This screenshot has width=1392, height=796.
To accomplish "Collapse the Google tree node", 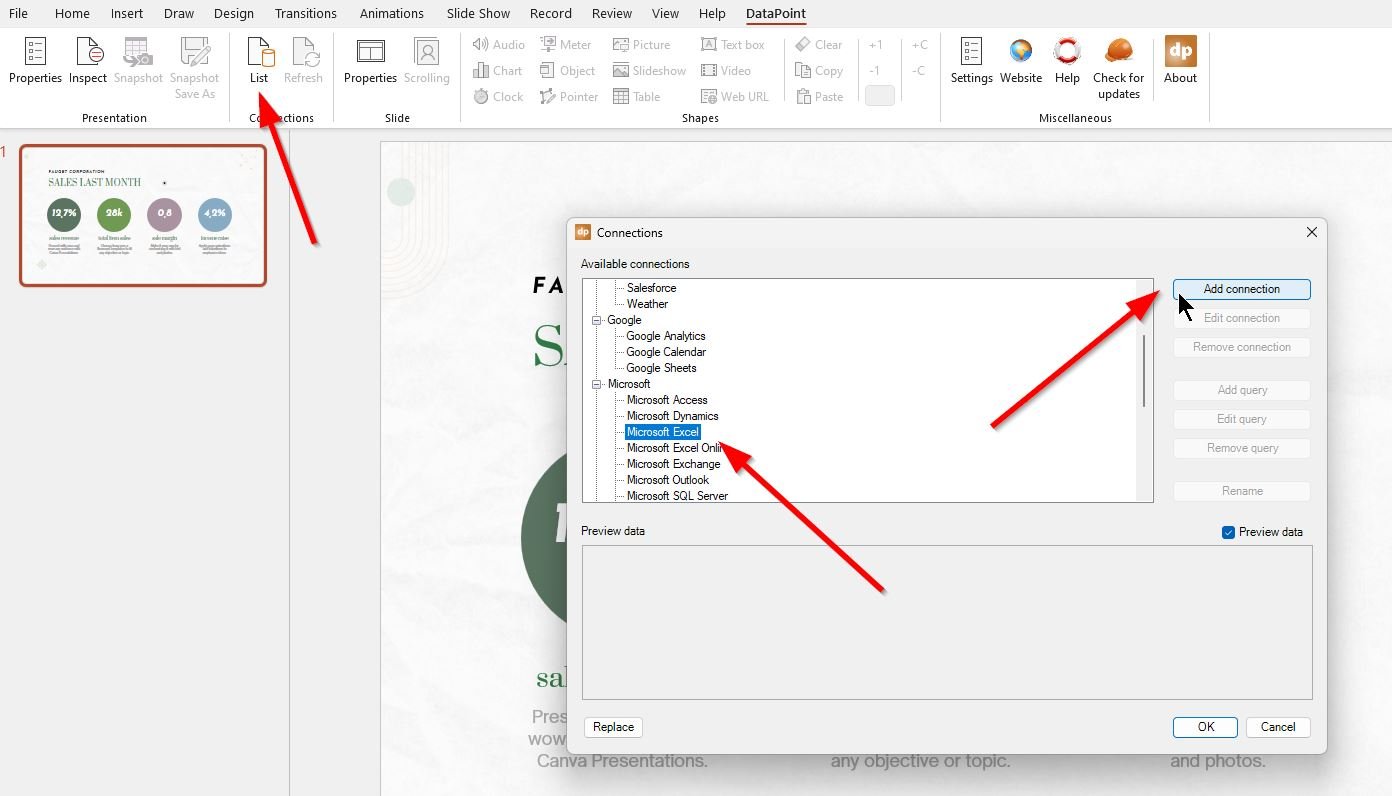I will click(x=597, y=320).
